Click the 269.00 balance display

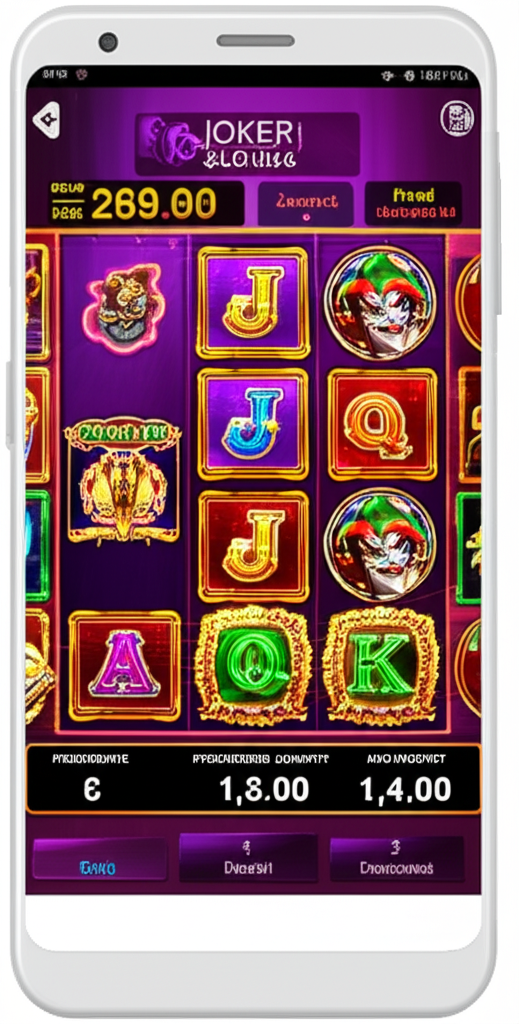[x=146, y=203]
